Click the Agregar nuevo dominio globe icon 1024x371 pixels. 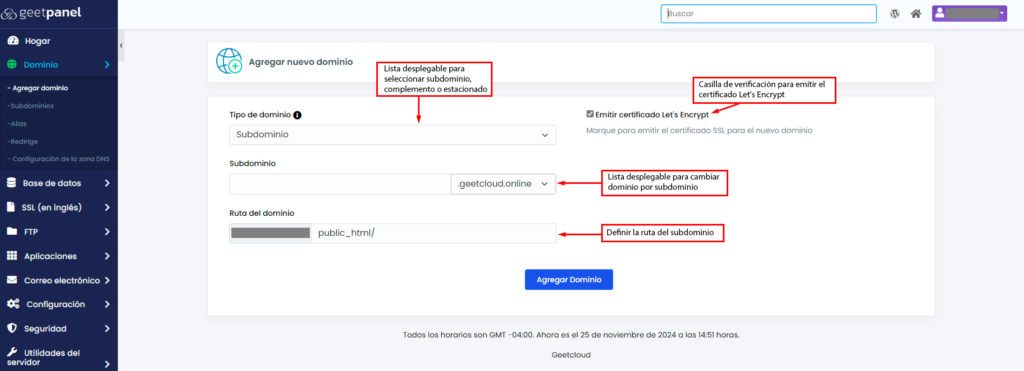click(229, 61)
